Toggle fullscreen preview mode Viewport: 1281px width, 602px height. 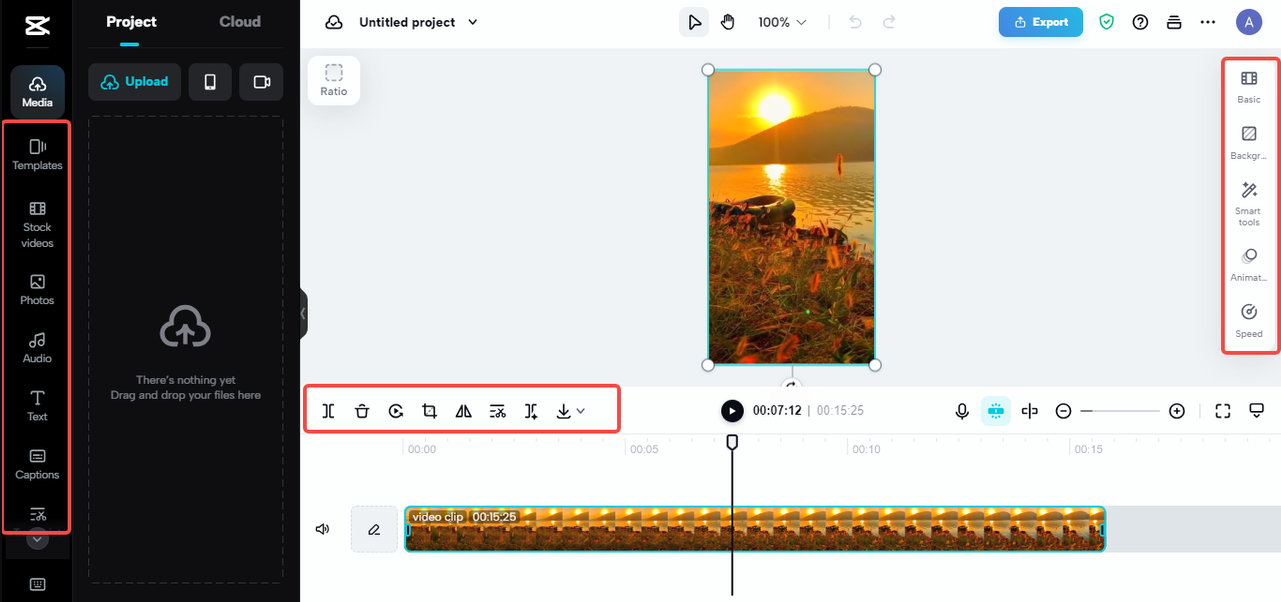point(1222,411)
